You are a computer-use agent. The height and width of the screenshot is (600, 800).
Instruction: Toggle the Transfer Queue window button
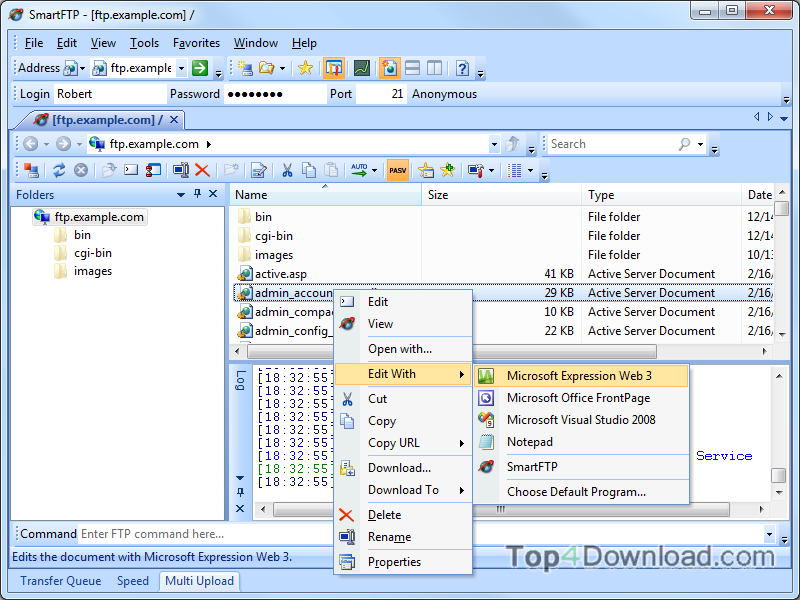[334, 68]
